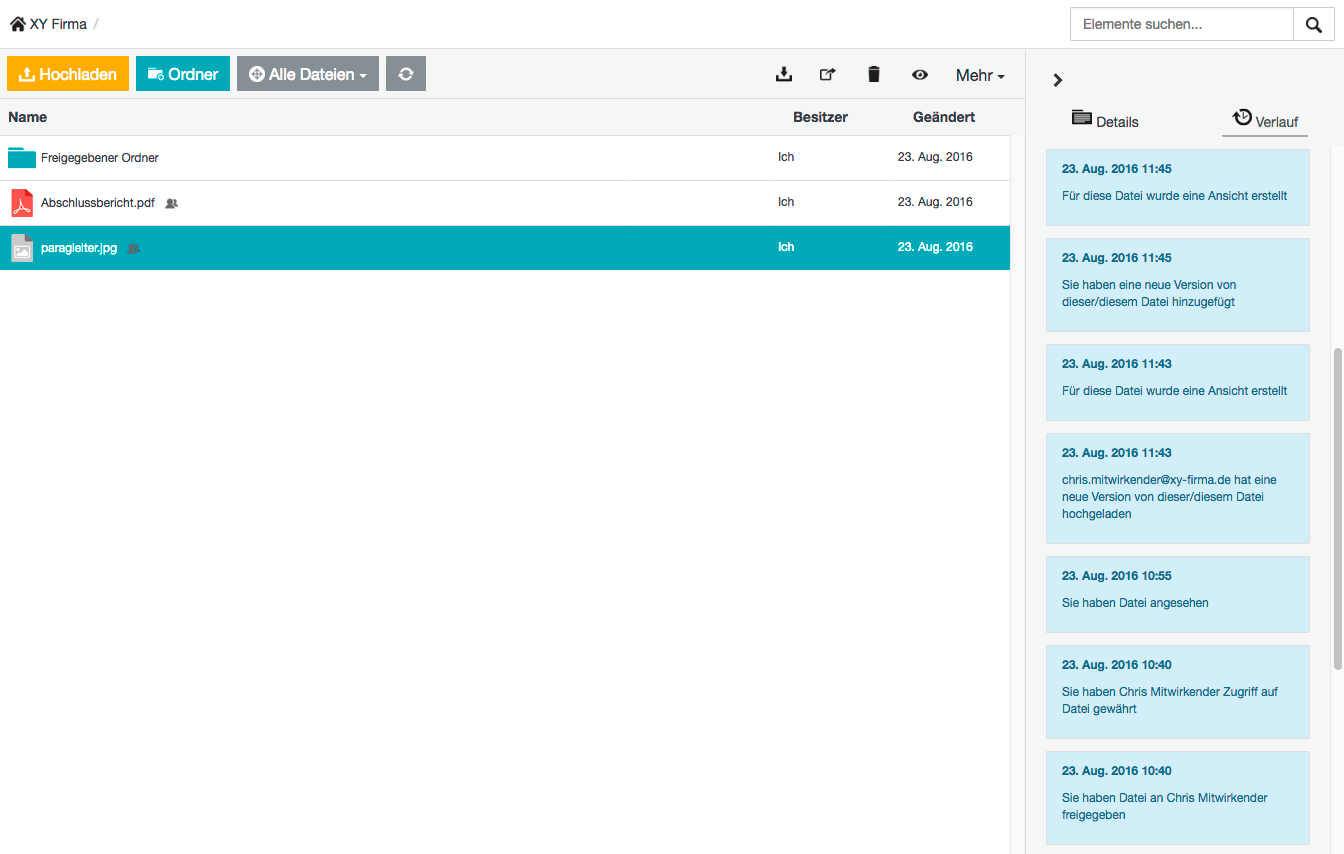Click the eye preview icon
Viewport: 1344px width, 854px height.
(x=920, y=74)
